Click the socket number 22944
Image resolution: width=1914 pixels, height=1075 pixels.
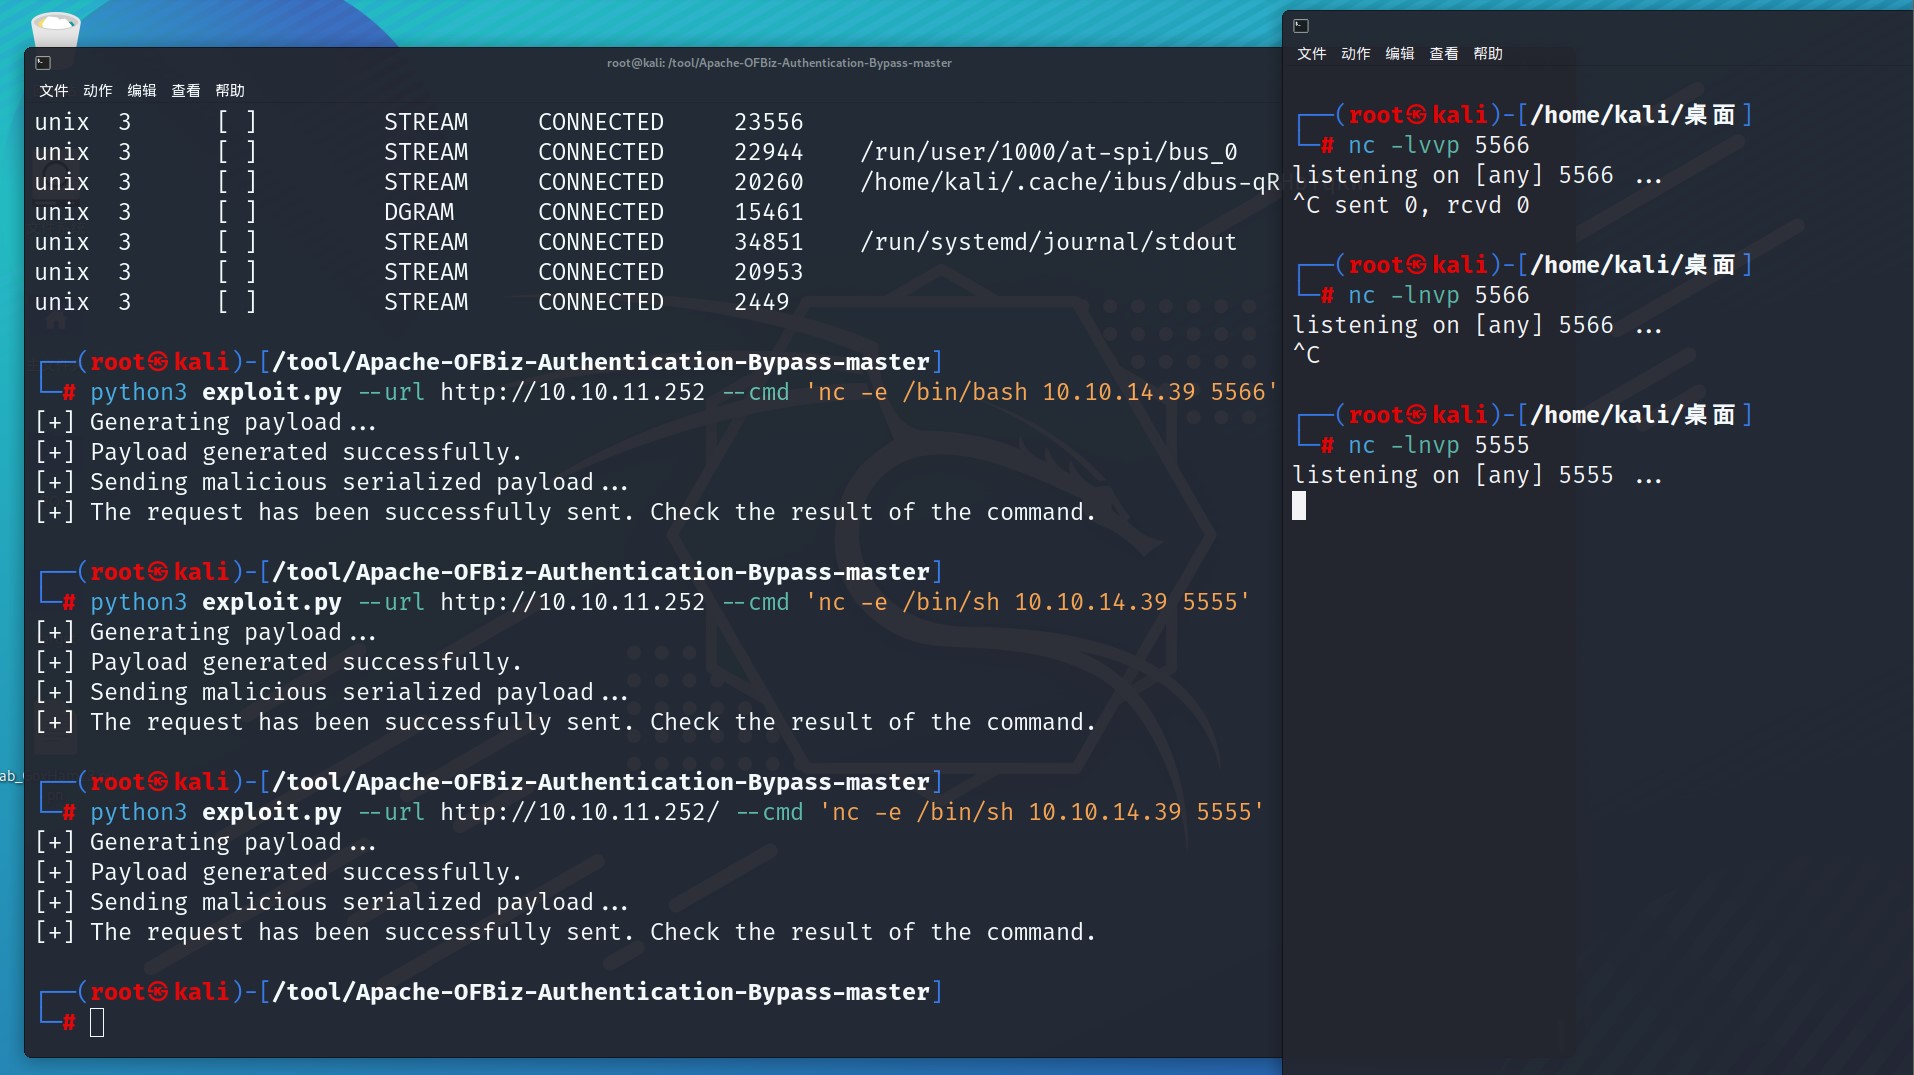769,152
